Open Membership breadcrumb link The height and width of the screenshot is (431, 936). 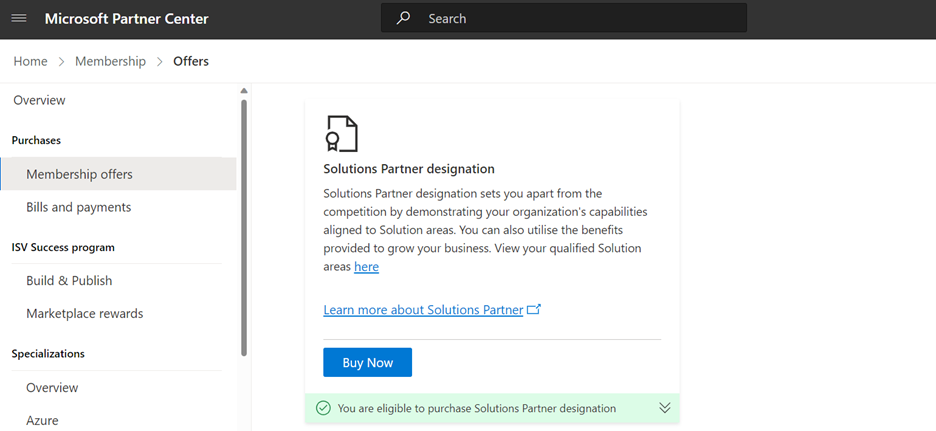pos(110,61)
